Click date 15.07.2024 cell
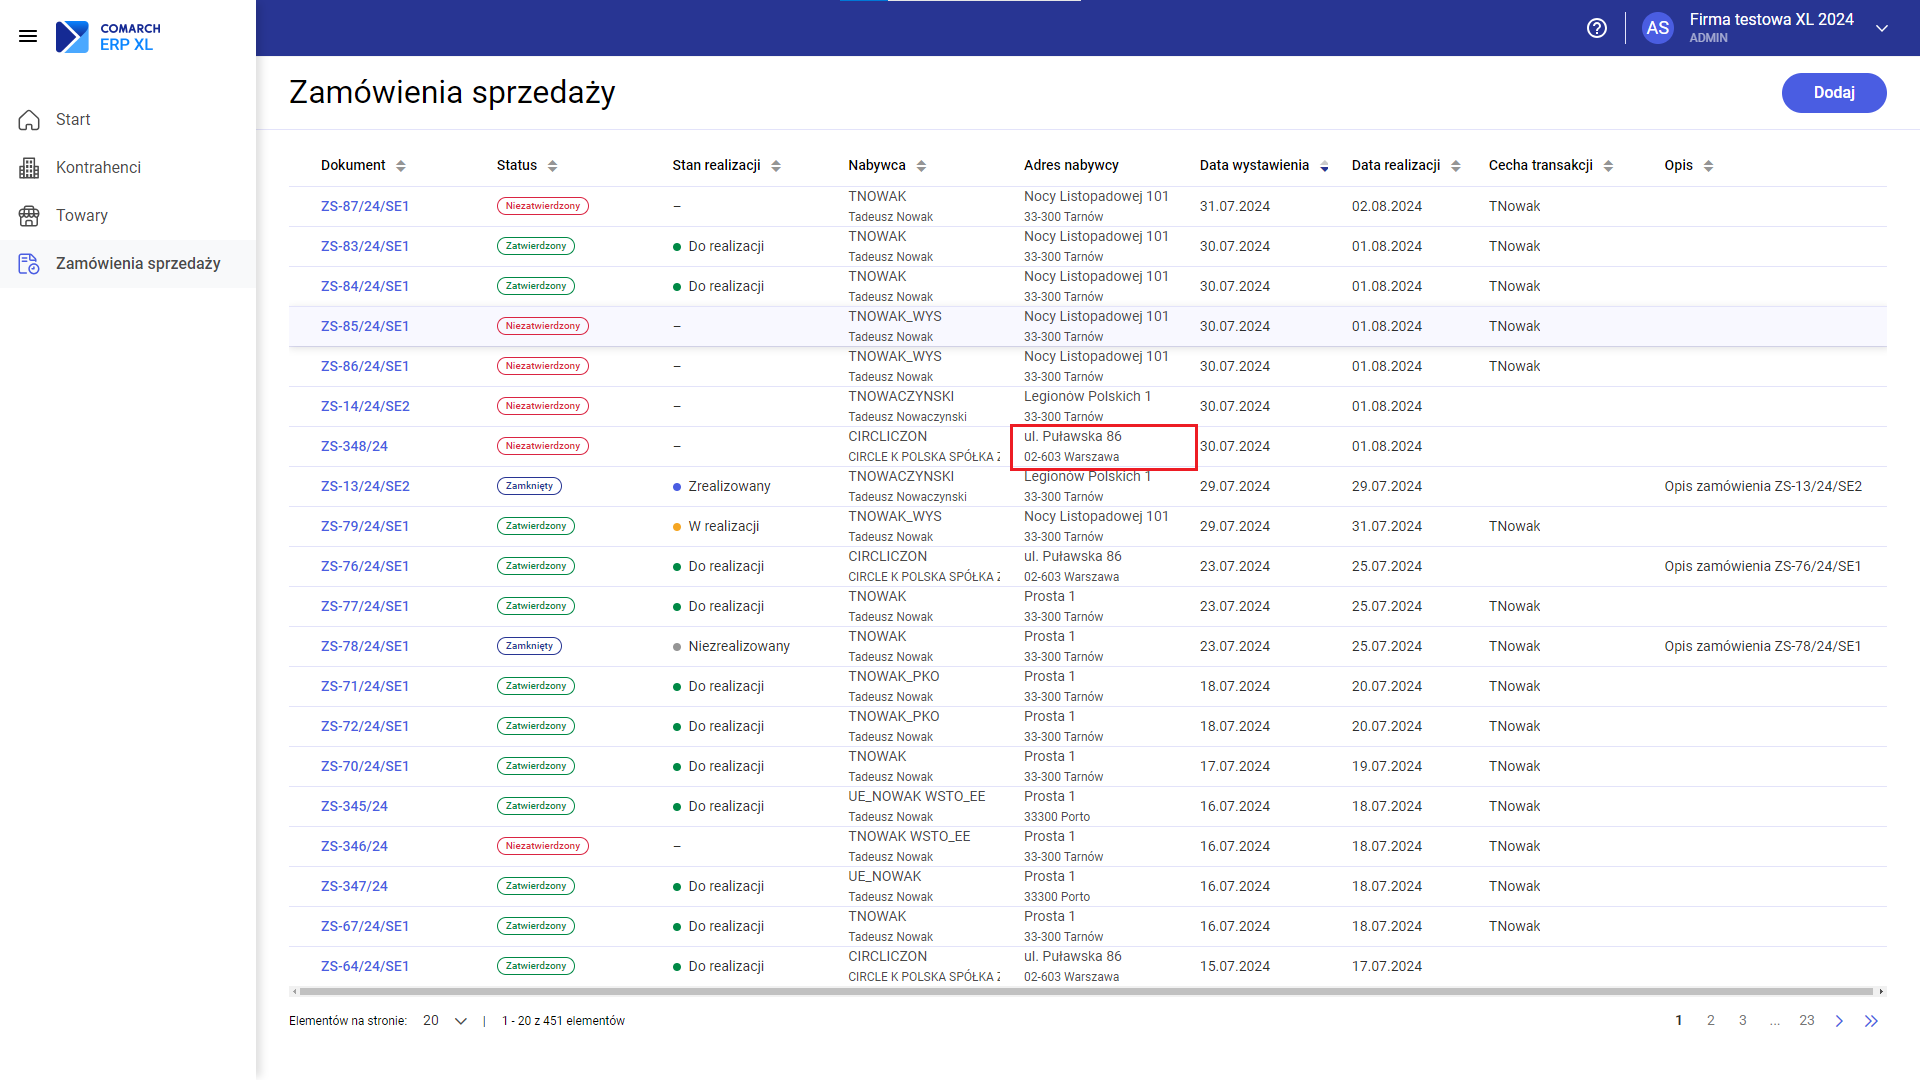 pos(1235,967)
